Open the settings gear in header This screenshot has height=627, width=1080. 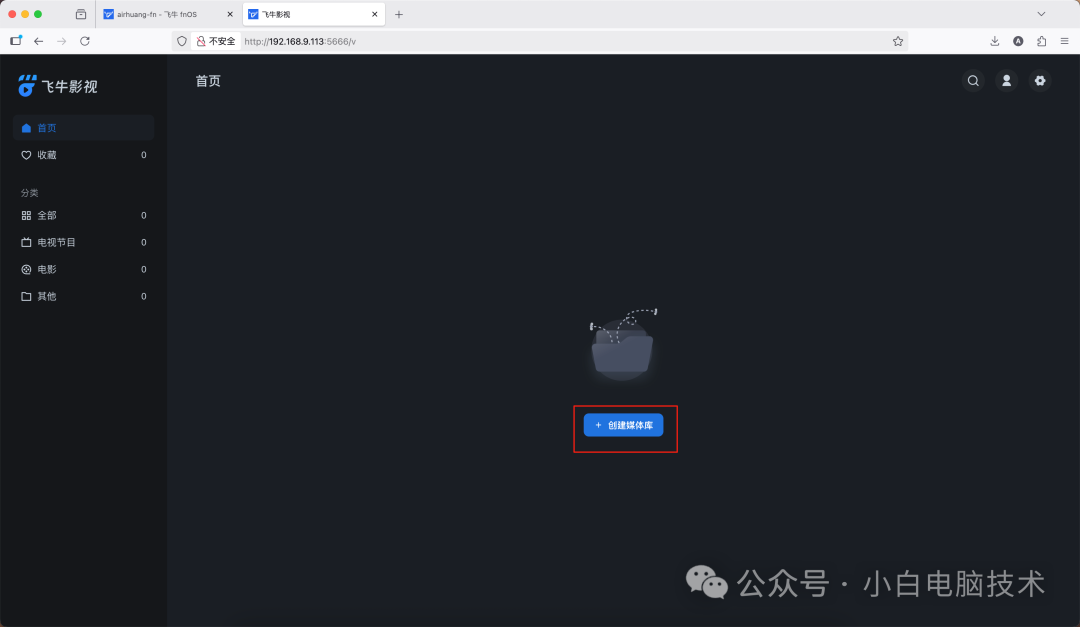(1040, 81)
